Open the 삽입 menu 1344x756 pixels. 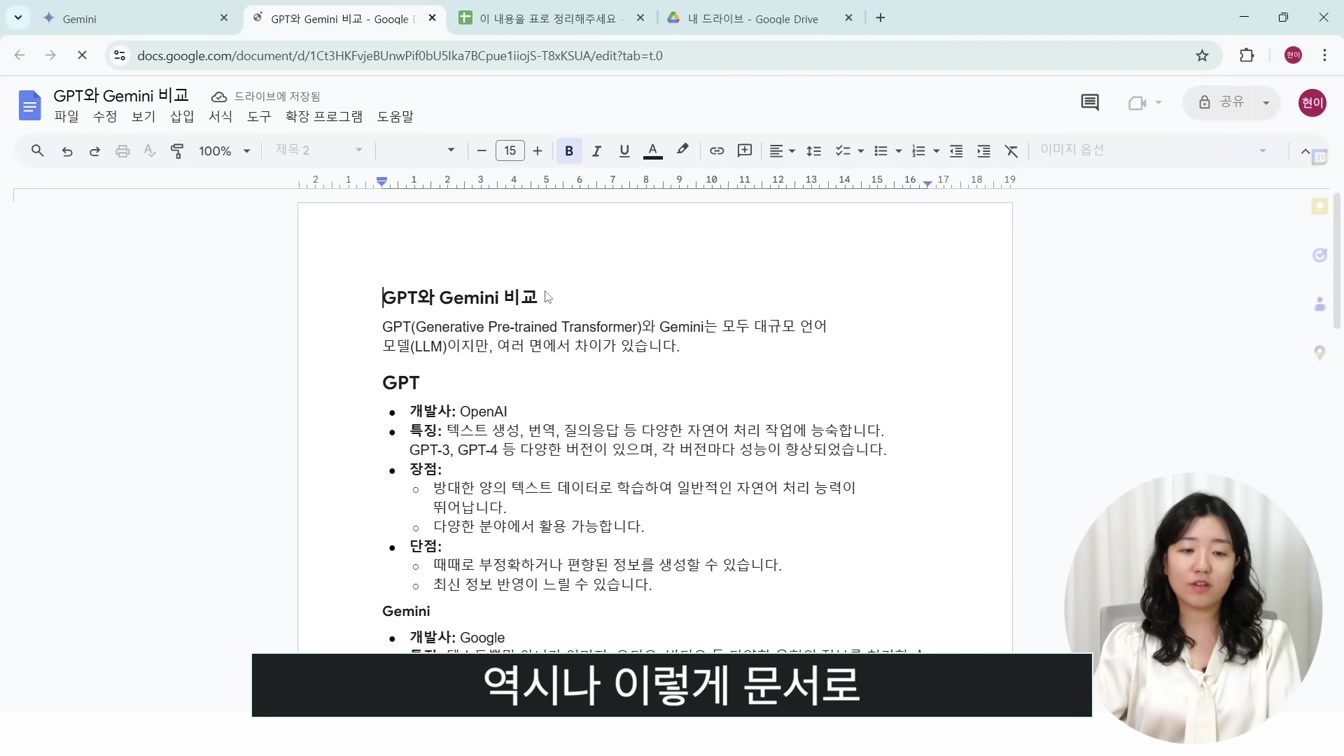(182, 117)
